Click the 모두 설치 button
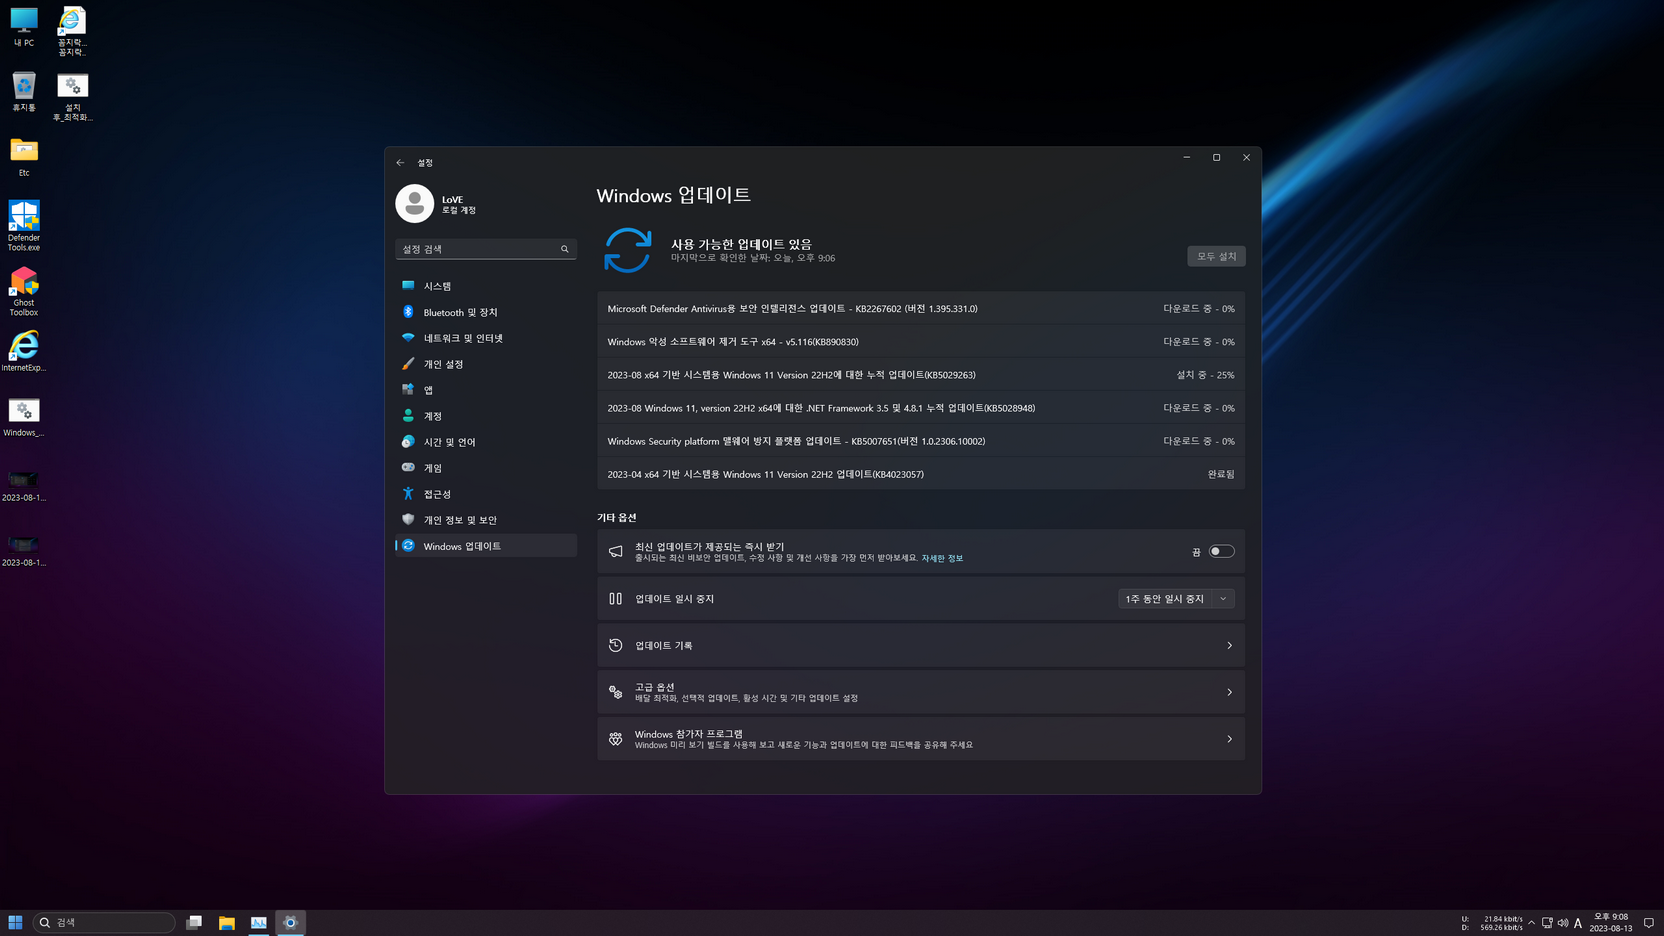Screen dimensions: 1664x936 [1216, 256]
